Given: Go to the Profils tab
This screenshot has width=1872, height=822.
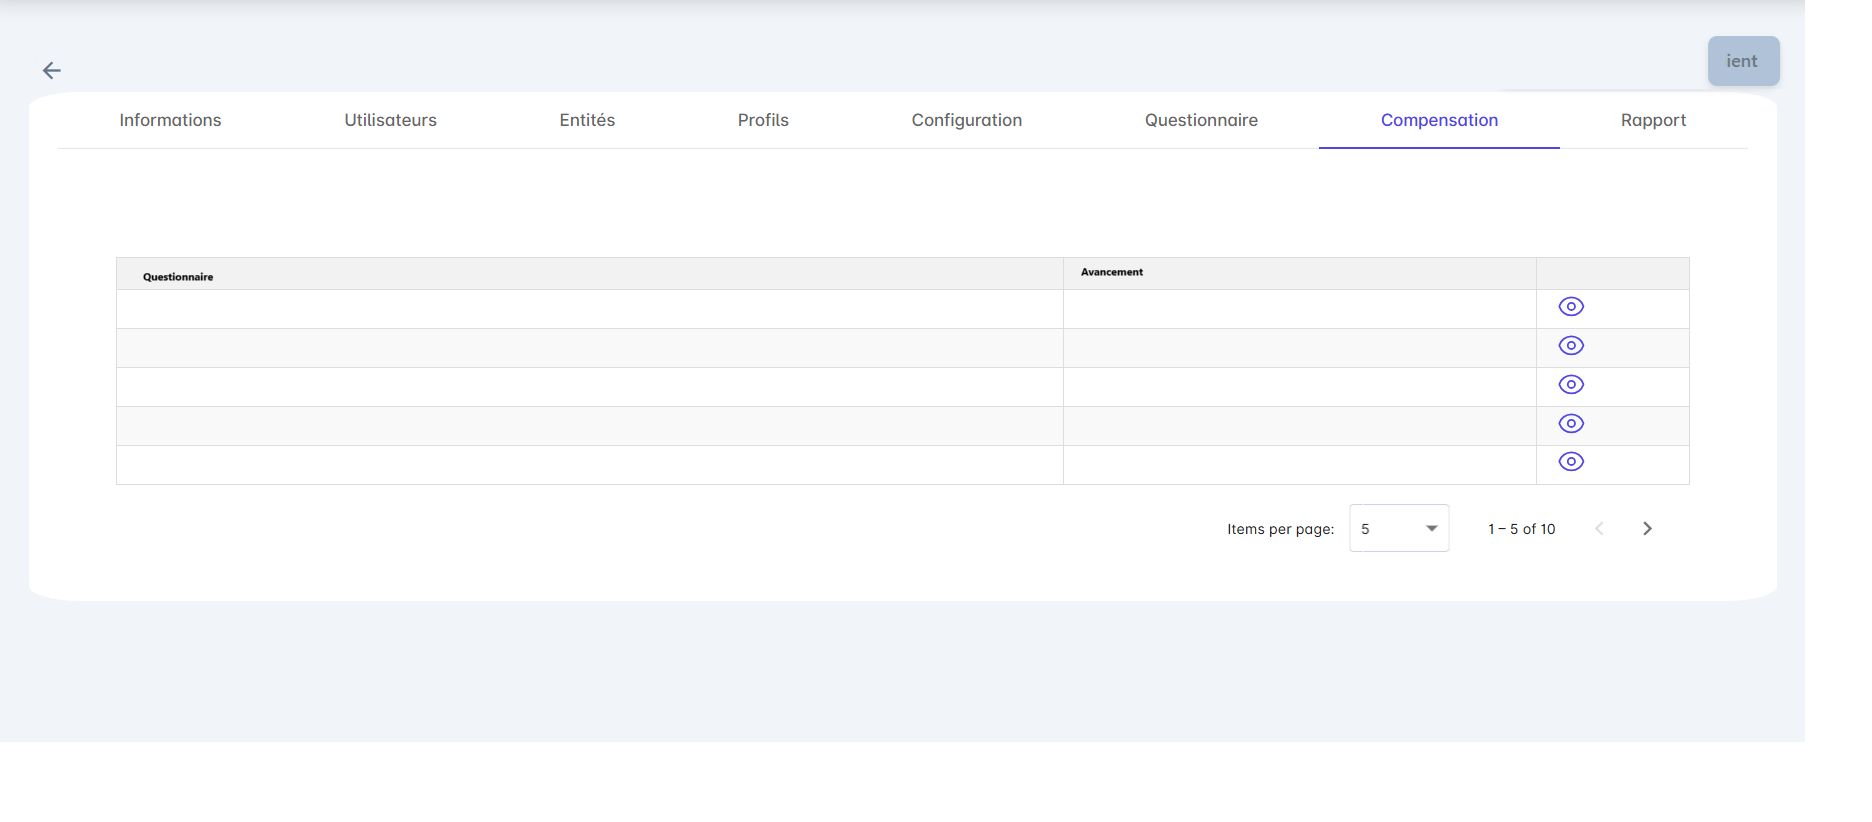Looking at the screenshot, I should pos(763,120).
